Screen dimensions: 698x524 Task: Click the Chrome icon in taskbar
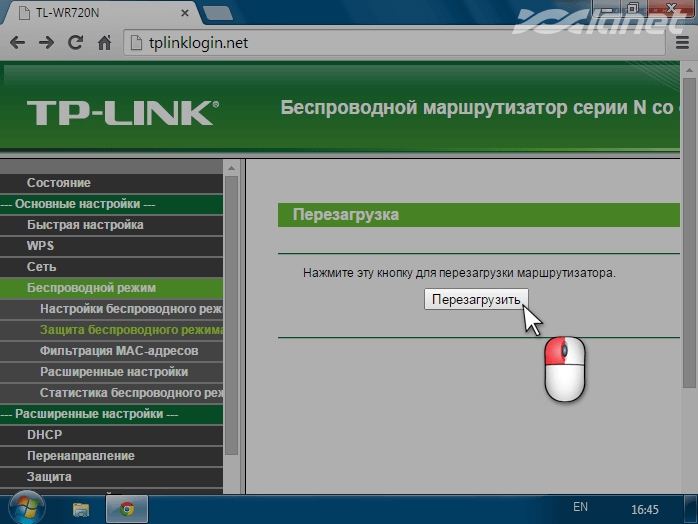point(127,508)
